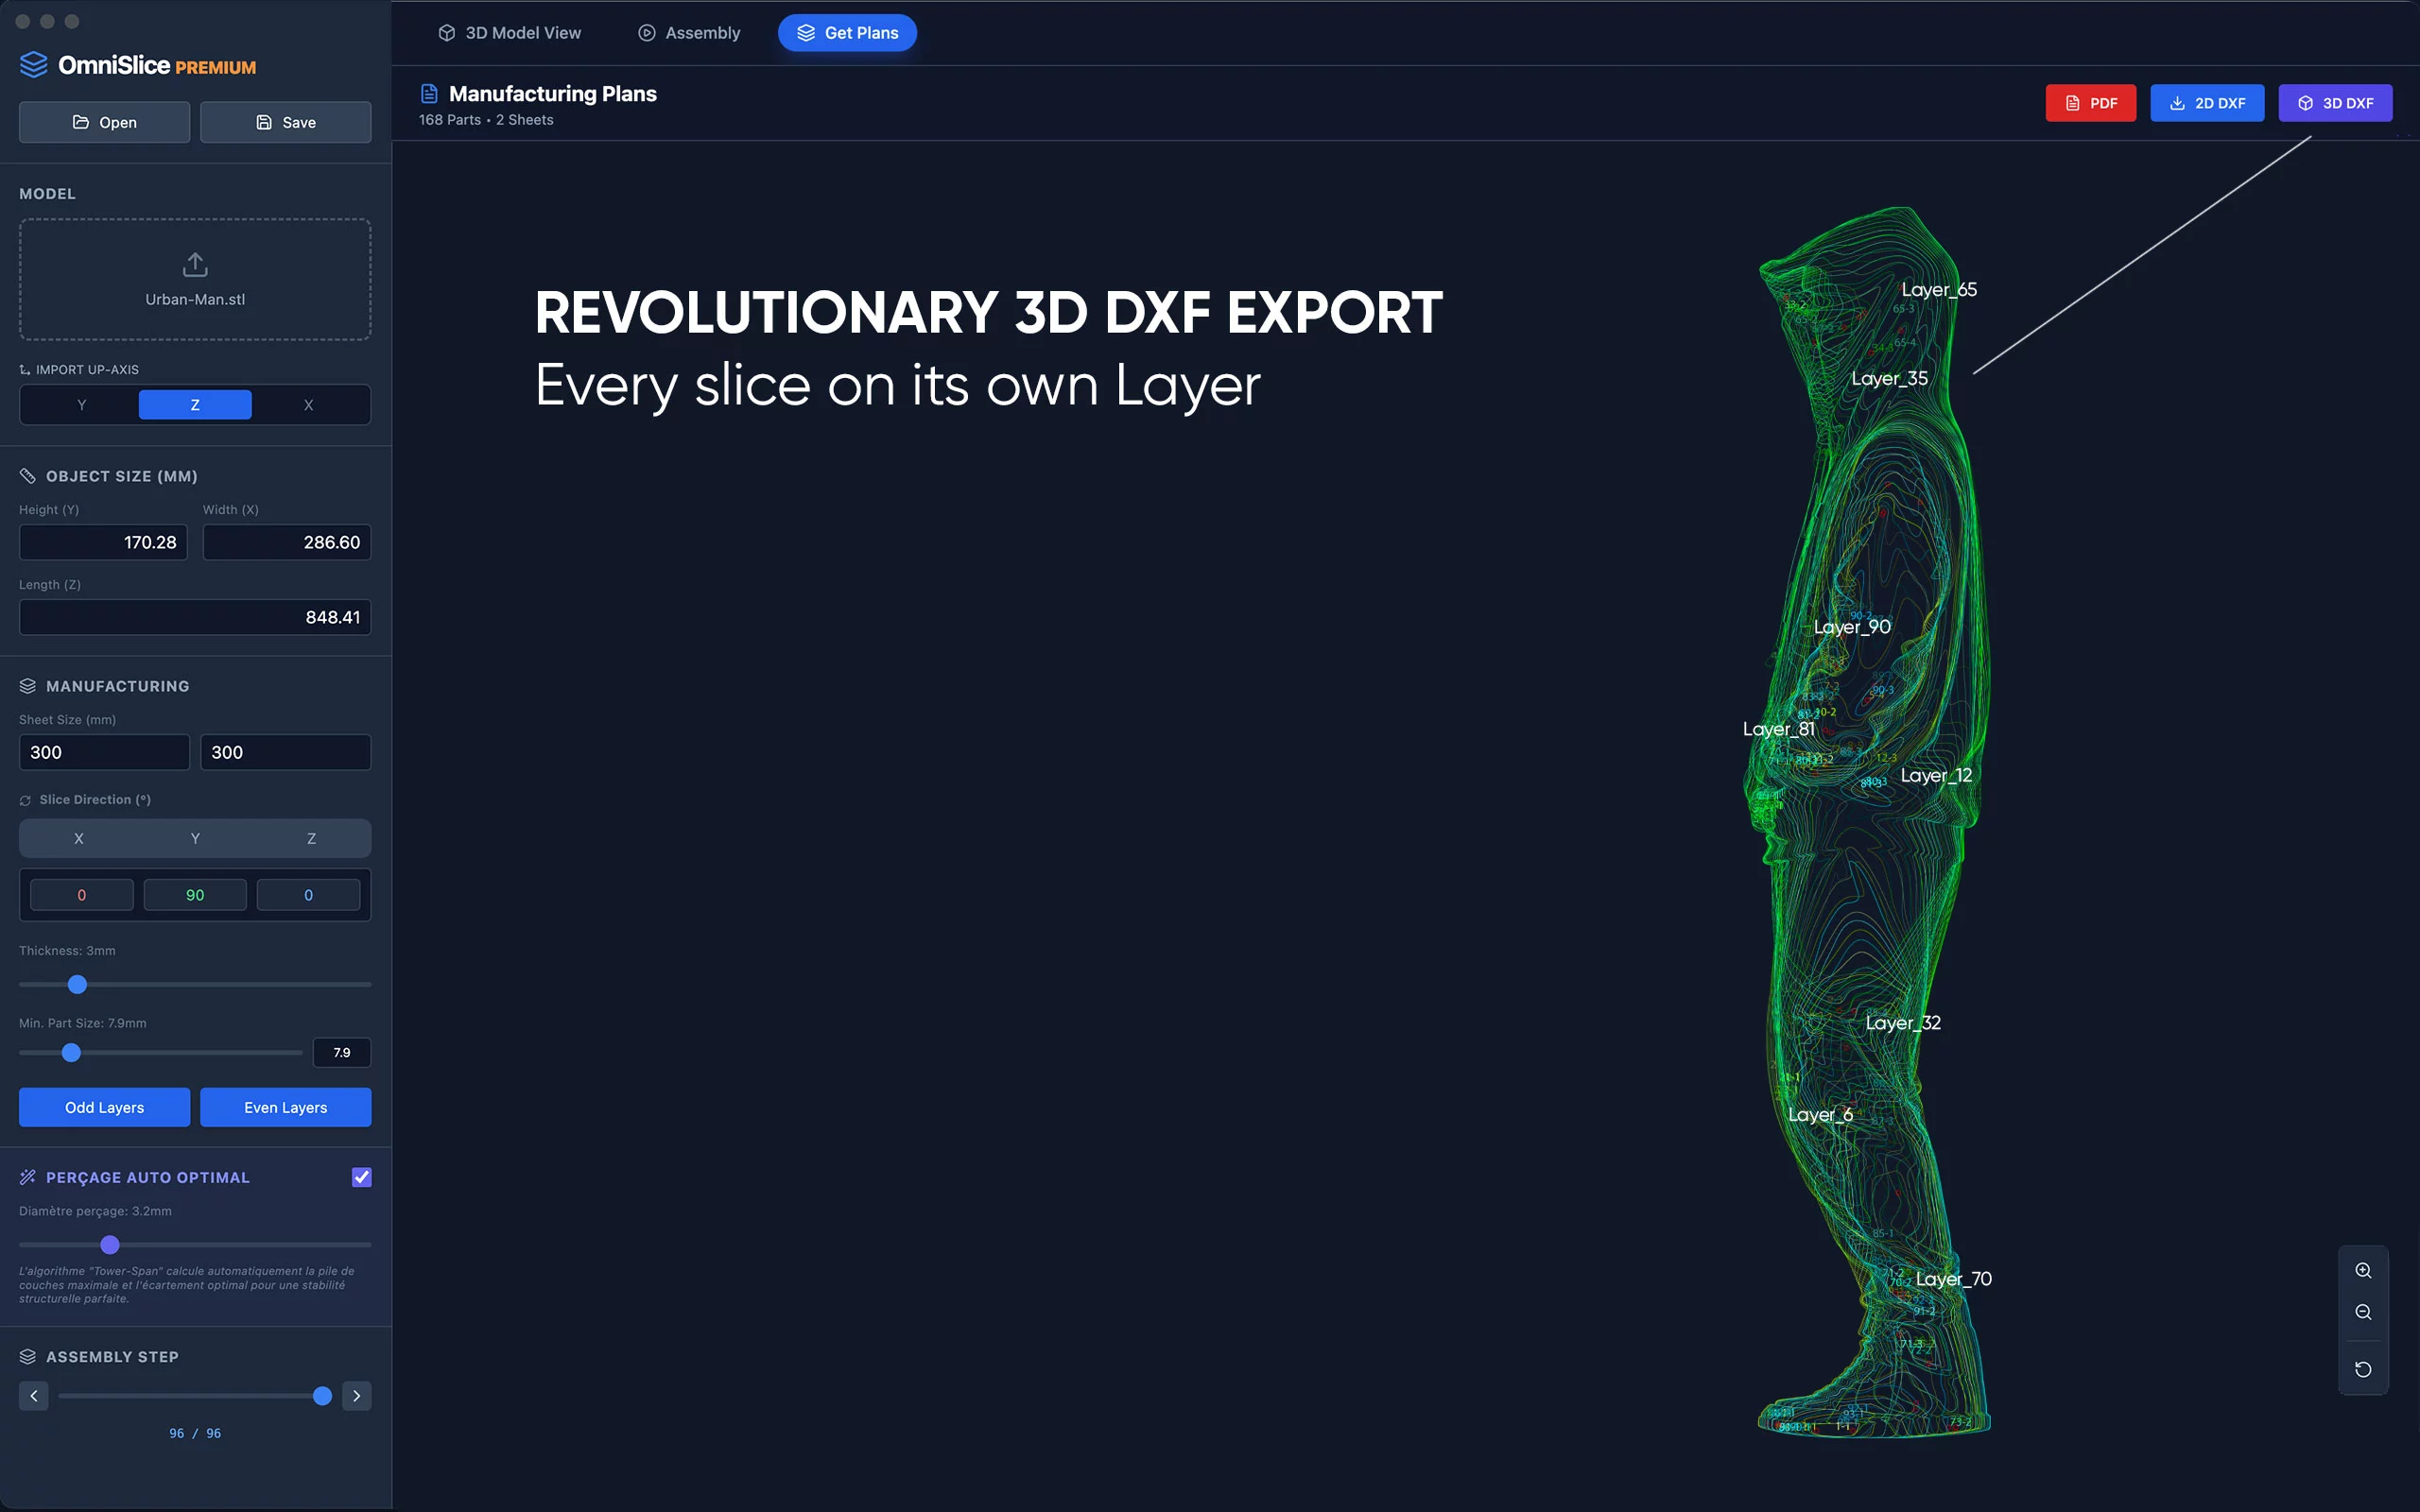
Task: Go to the next assembly step
Action: pyautogui.click(x=356, y=1395)
